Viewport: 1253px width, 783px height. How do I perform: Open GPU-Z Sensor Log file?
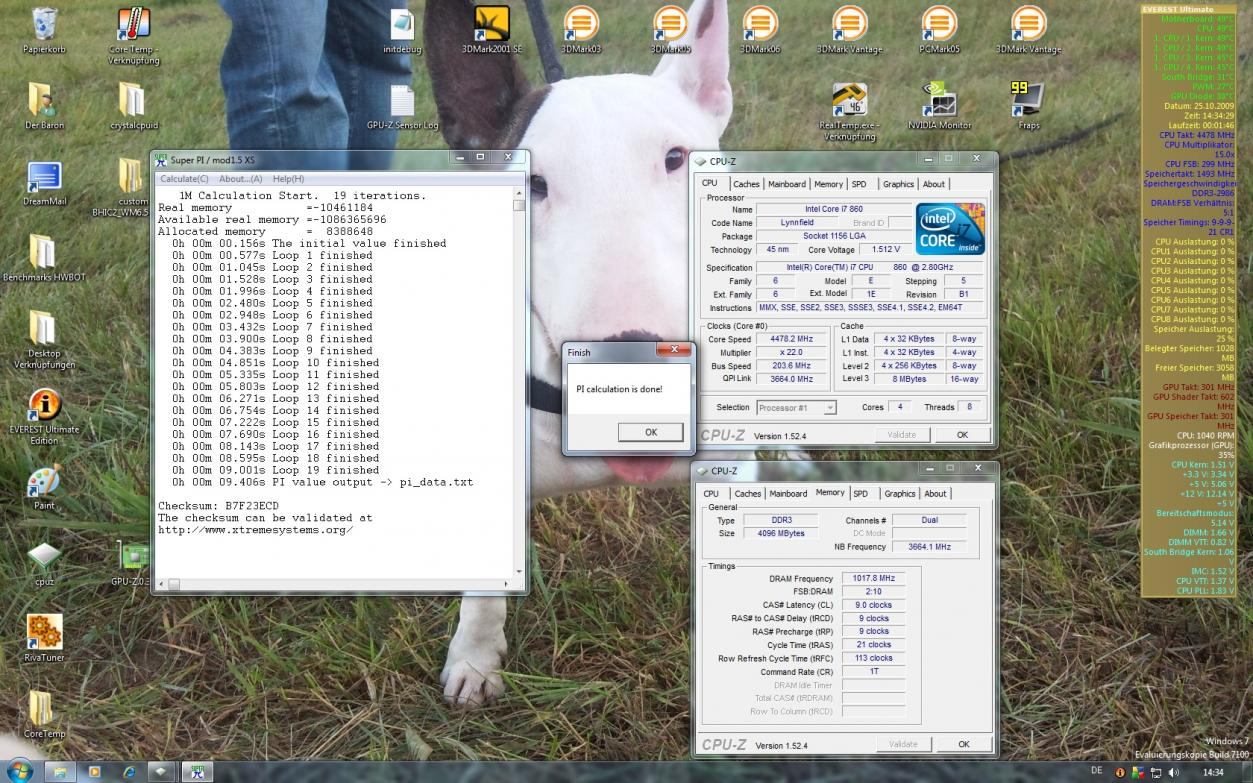pos(402,100)
